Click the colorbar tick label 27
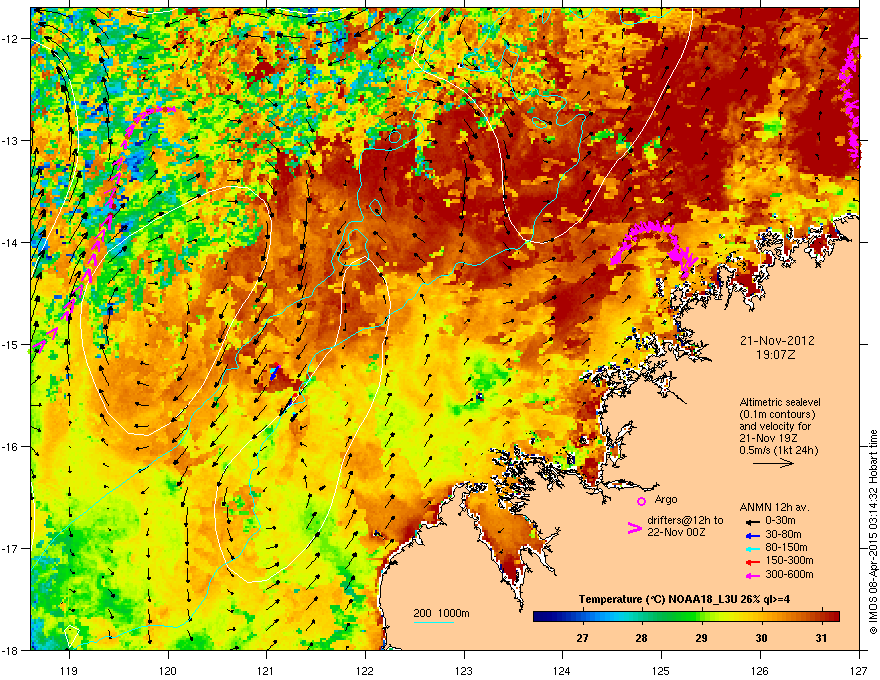This screenshot has width=880, height=680. click(582, 638)
